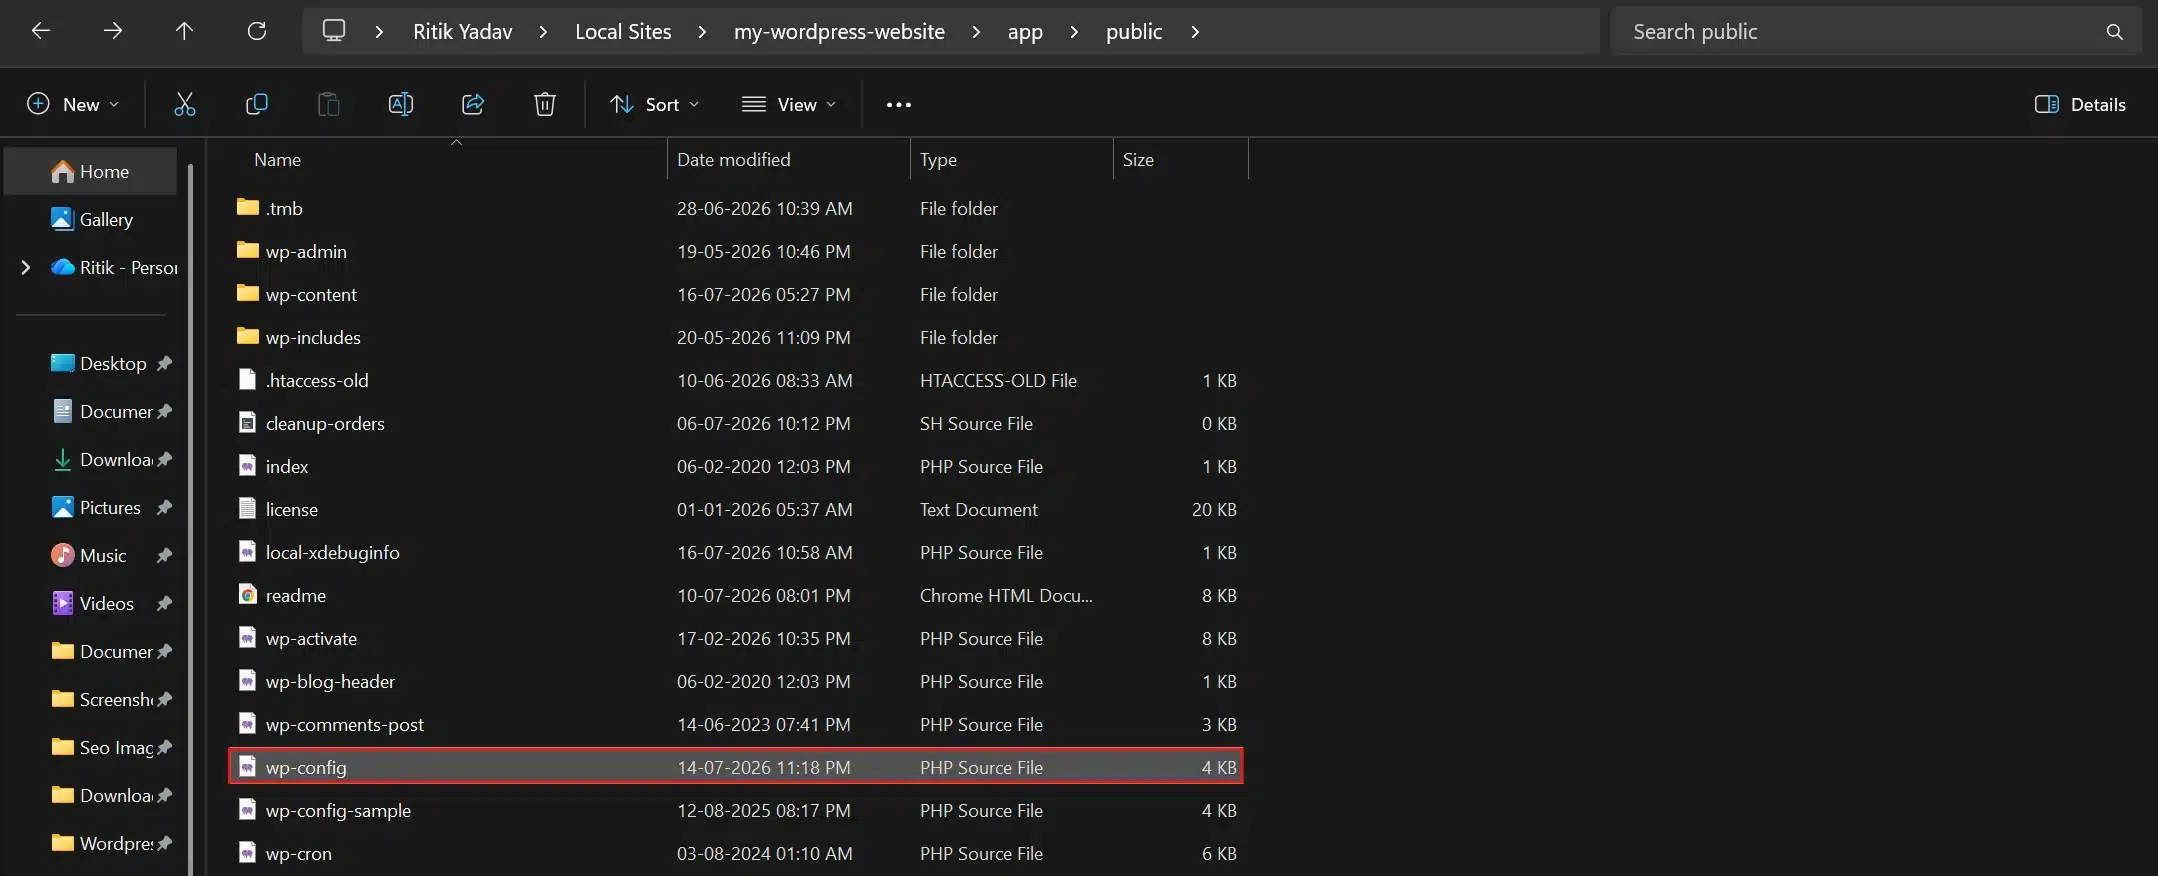Expand chevron after public in address bar
Screen dimensions: 2158x876
[1195, 32]
